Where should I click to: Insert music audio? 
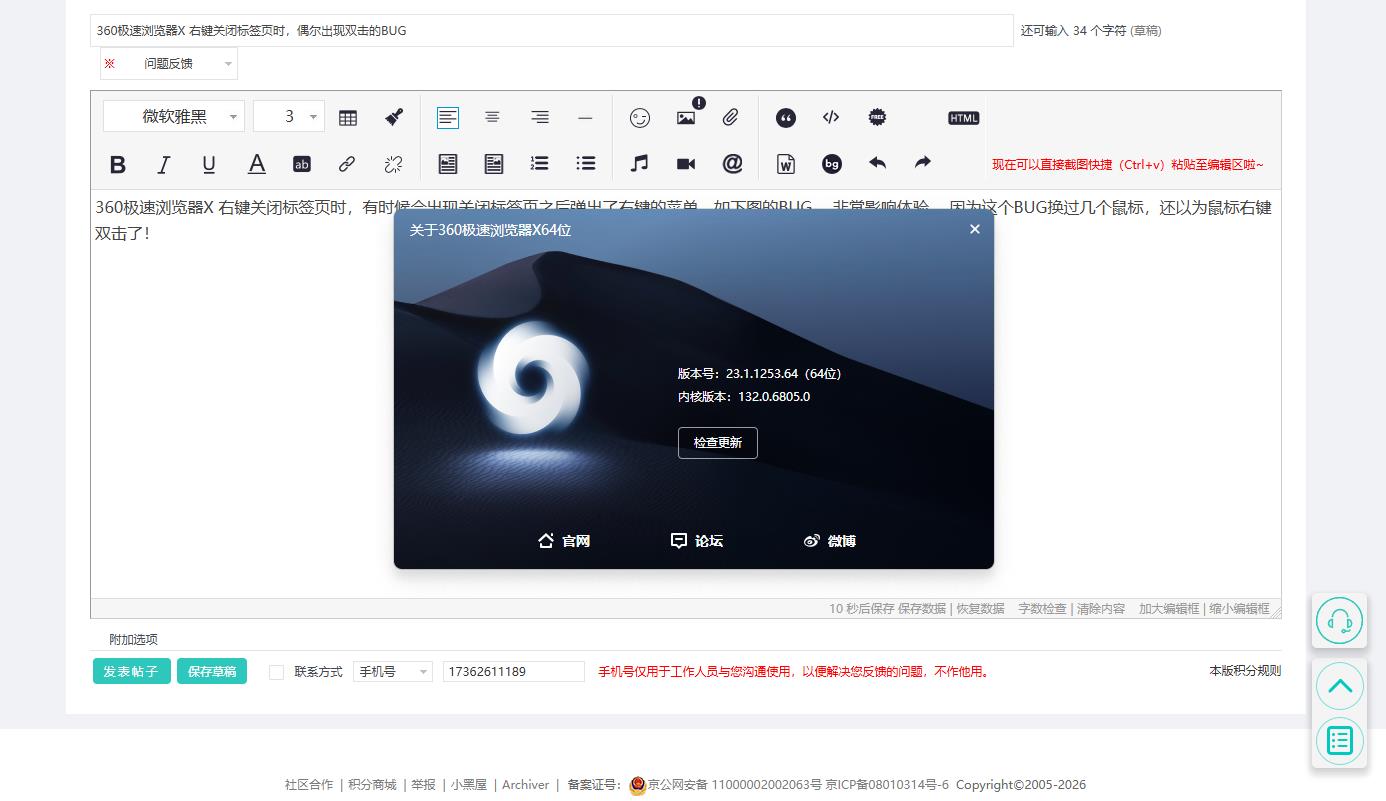point(640,164)
